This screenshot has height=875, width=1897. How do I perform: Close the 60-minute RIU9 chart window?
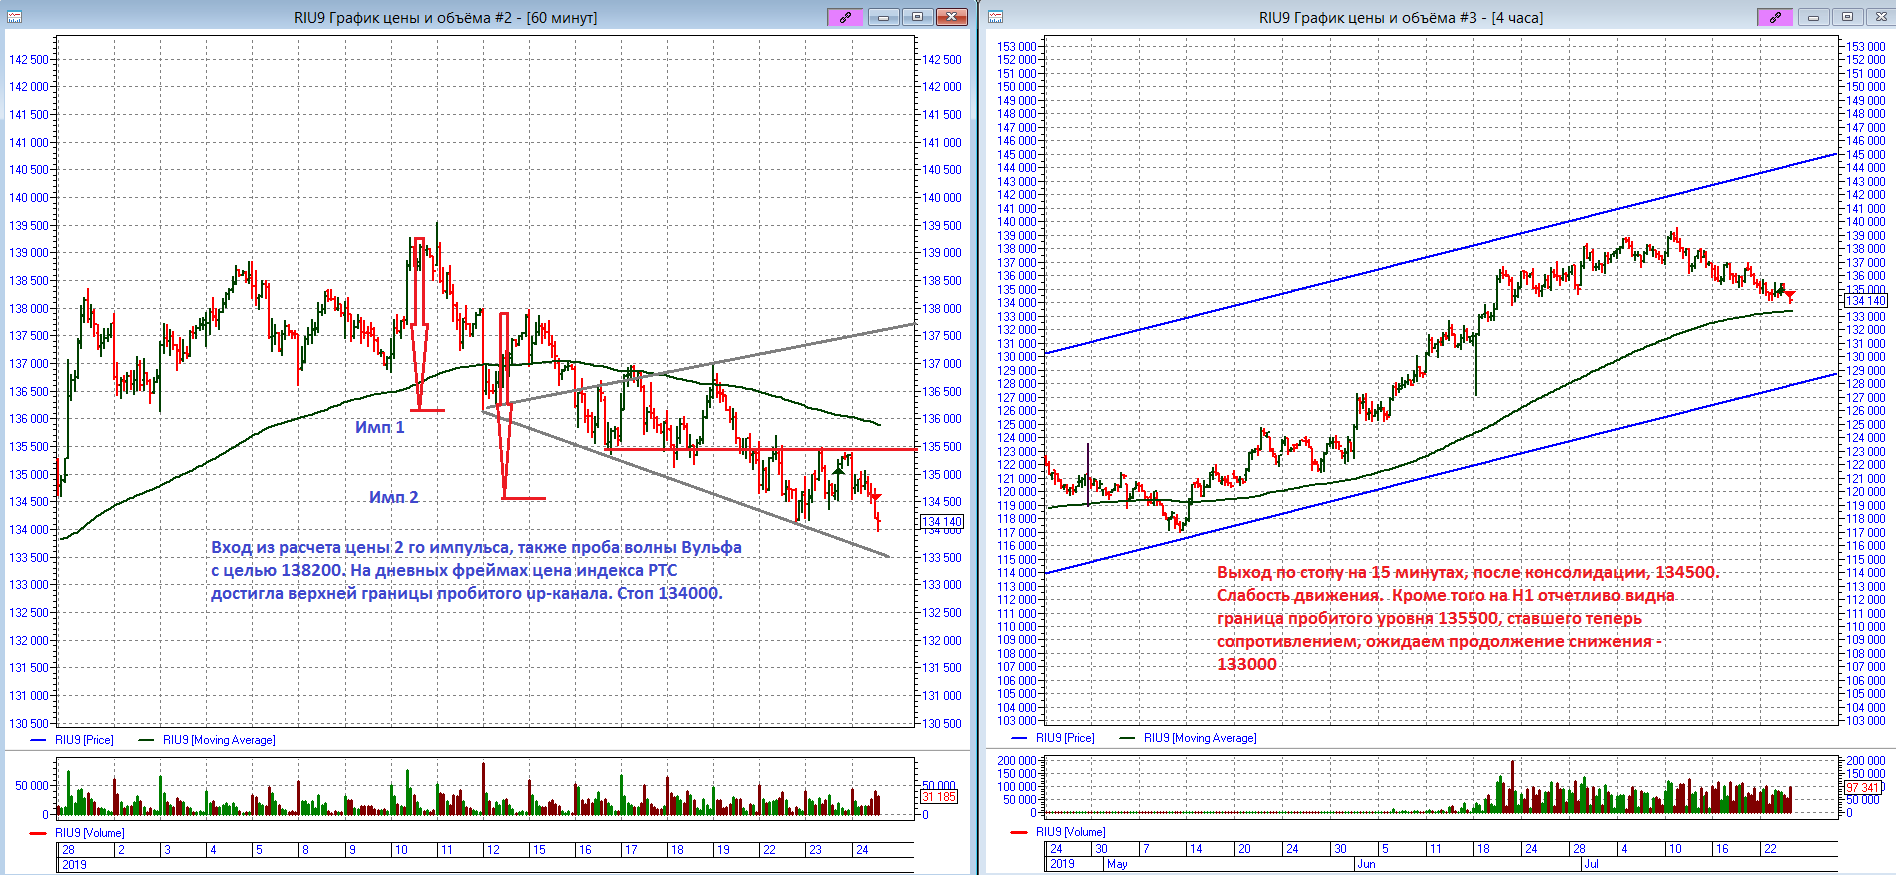point(952,17)
